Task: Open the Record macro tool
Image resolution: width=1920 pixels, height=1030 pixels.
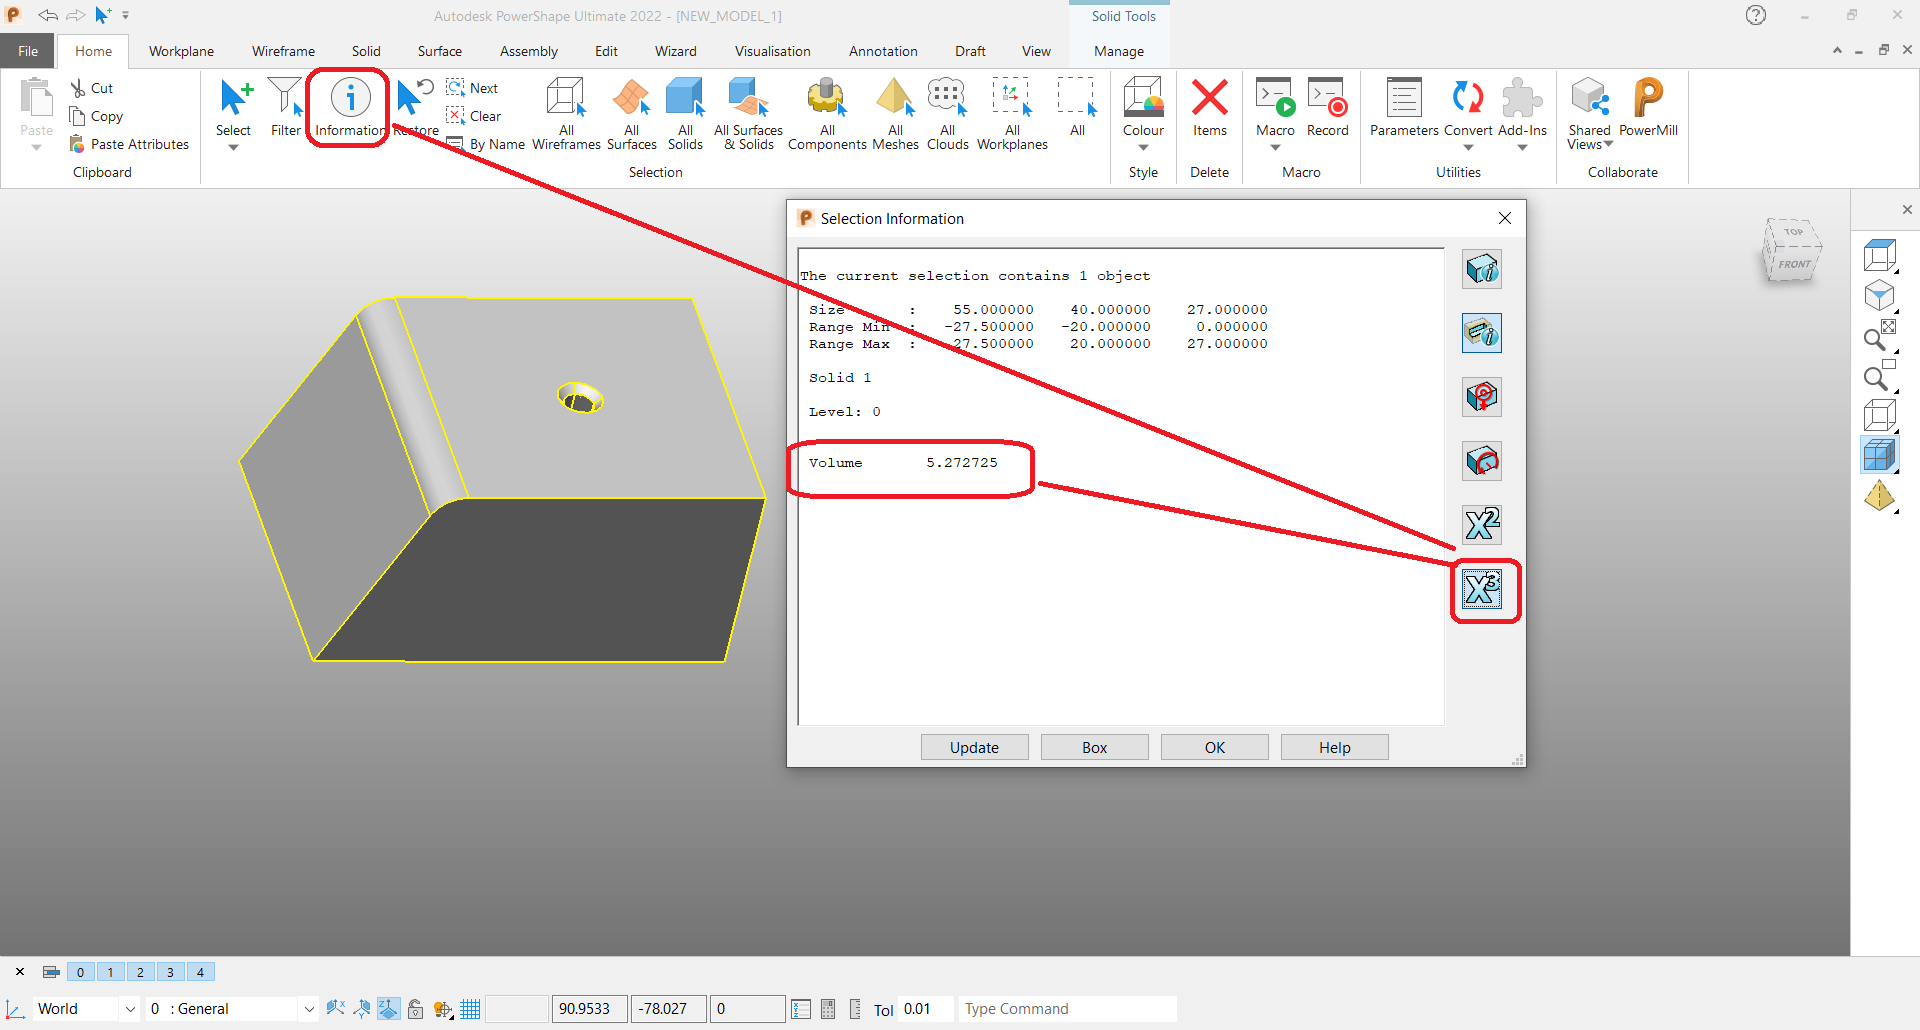Action: (1327, 105)
